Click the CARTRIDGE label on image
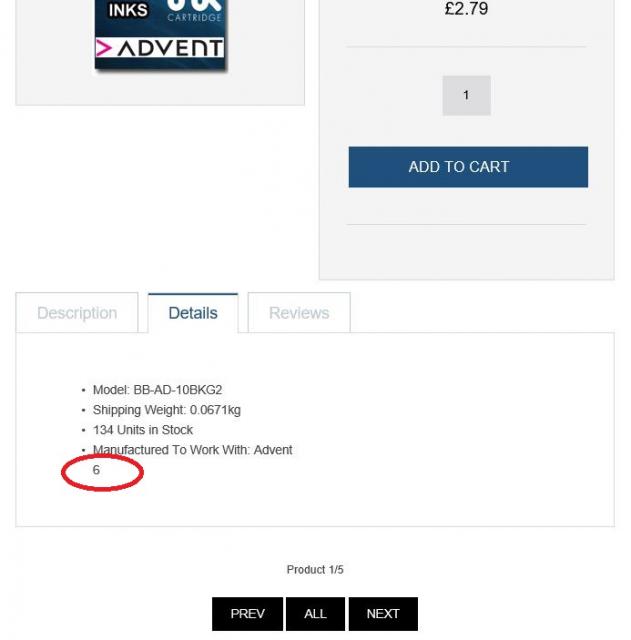The width and height of the screenshot is (631, 640). tap(194, 17)
